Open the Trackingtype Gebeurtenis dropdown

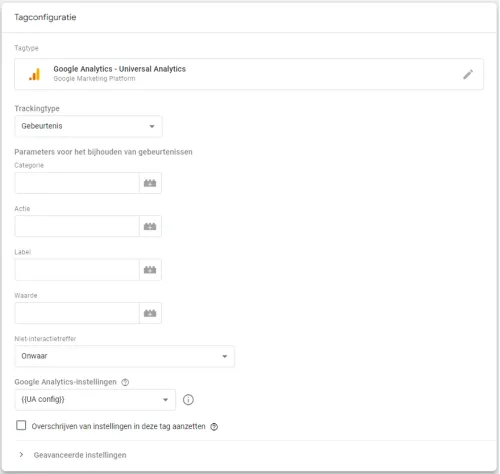tap(88, 126)
